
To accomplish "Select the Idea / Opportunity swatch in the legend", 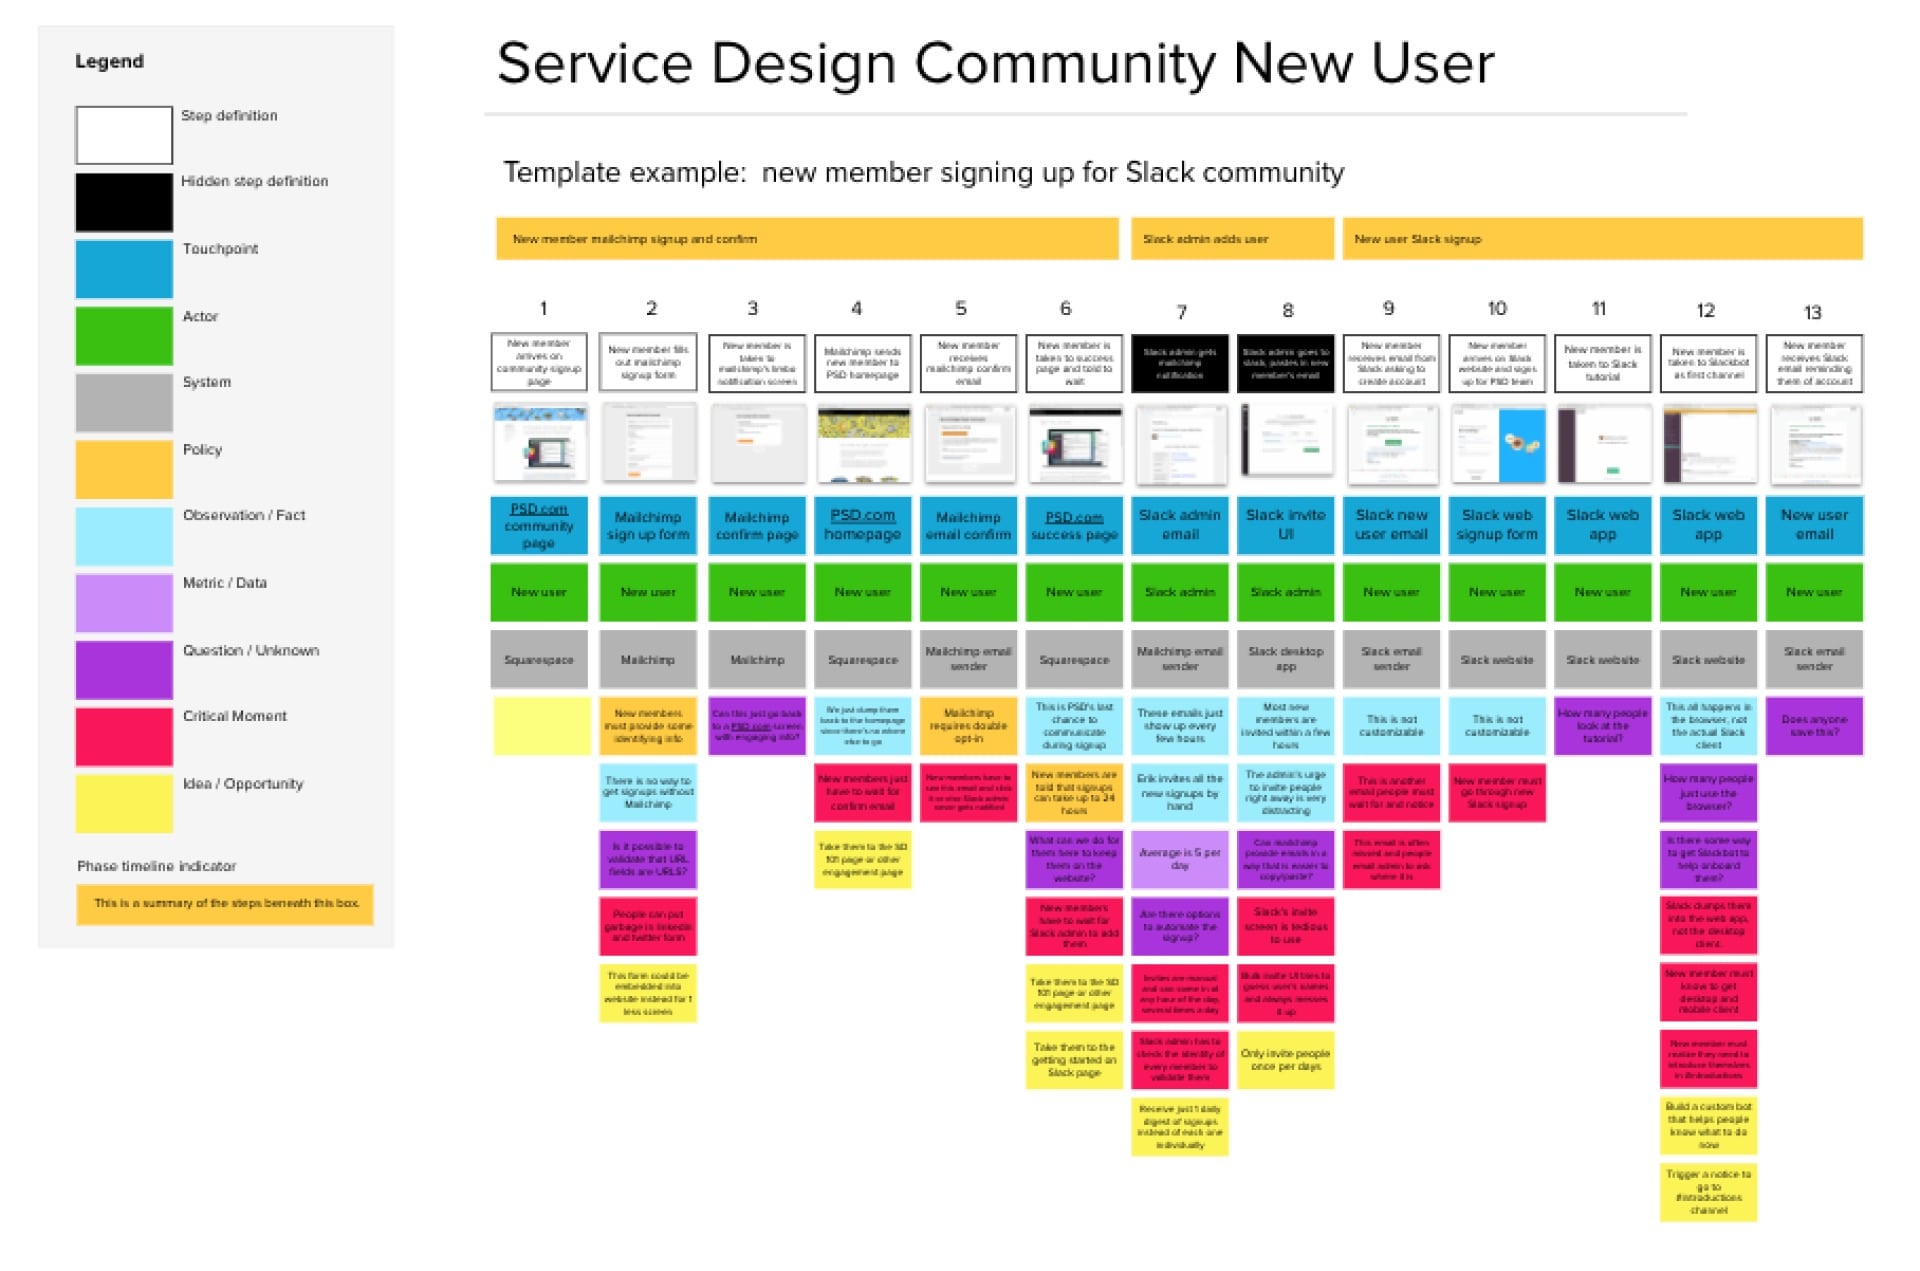I will [123, 802].
